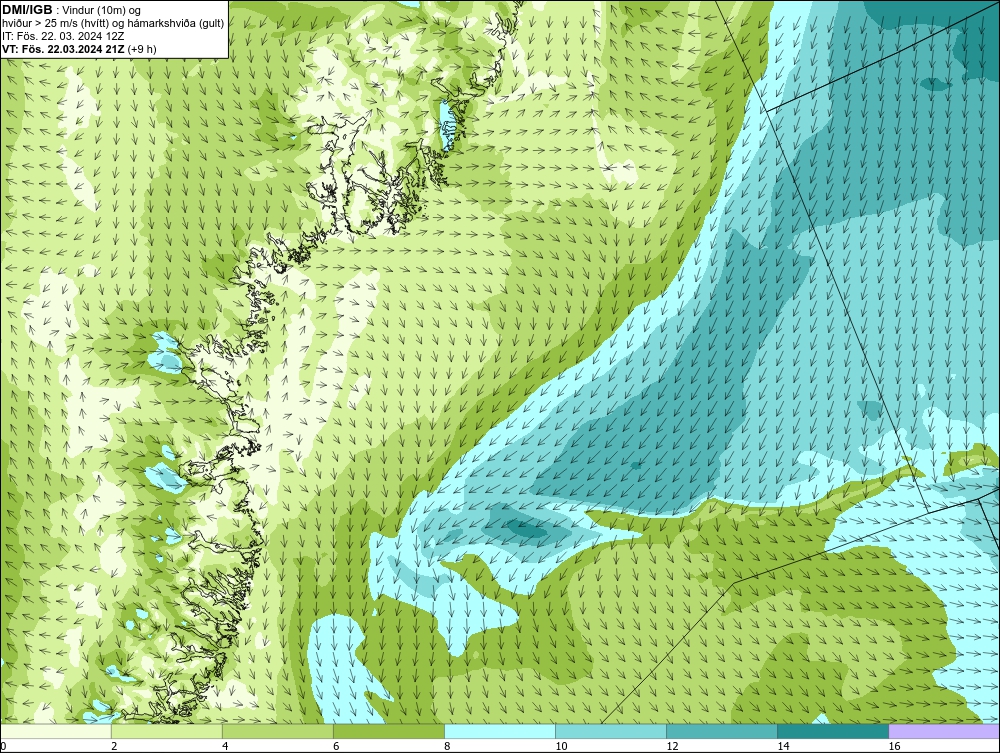
Task: Click the legend scale label '16'
Action: coord(894,746)
